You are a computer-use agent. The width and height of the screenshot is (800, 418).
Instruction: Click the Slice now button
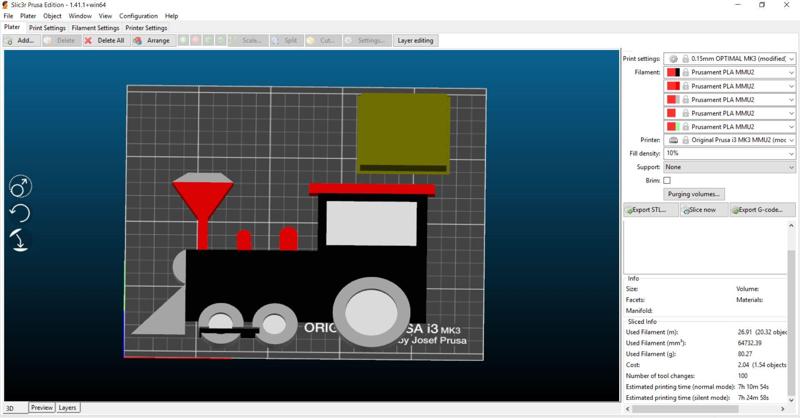(x=703, y=210)
